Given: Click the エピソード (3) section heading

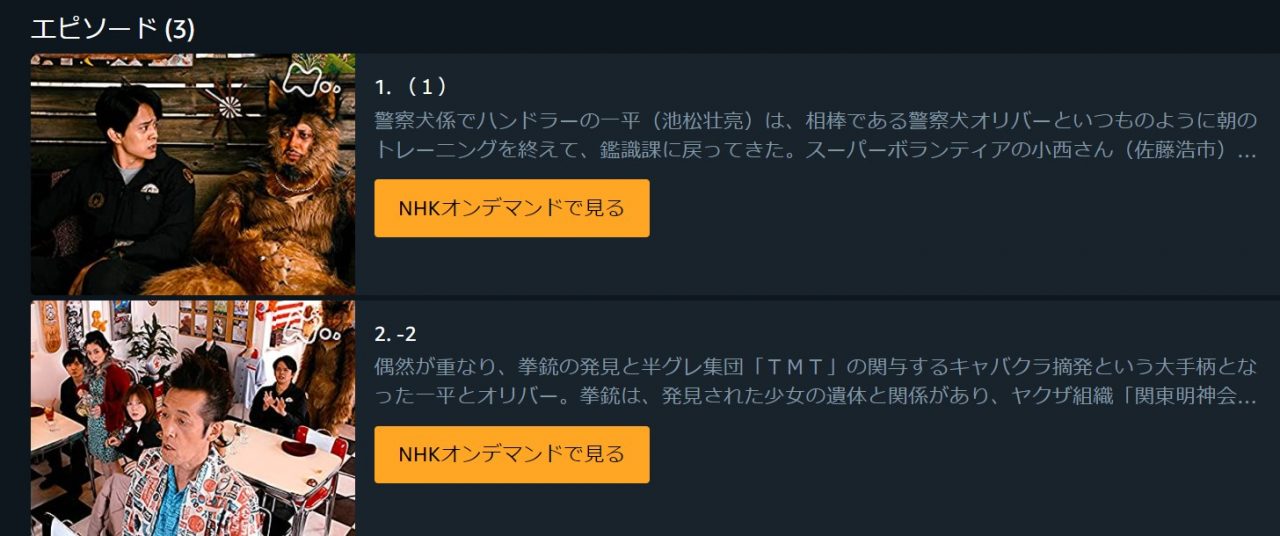Looking at the screenshot, I should point(113,28).
